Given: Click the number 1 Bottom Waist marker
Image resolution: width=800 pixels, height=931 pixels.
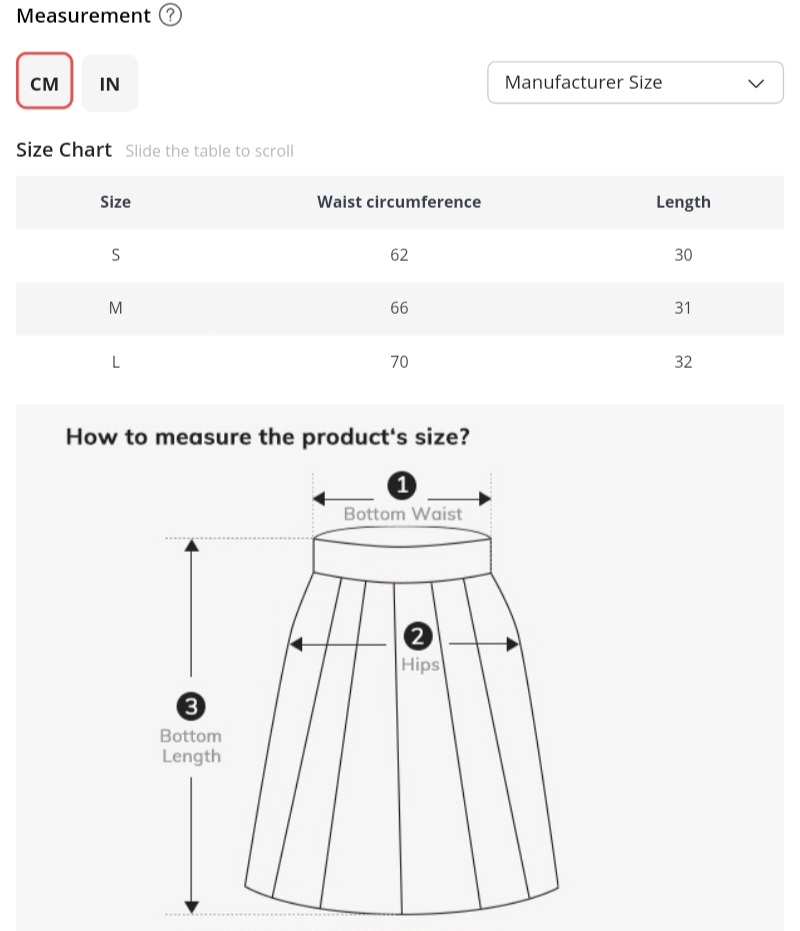Looking at the screenshot, I should 402,486.
